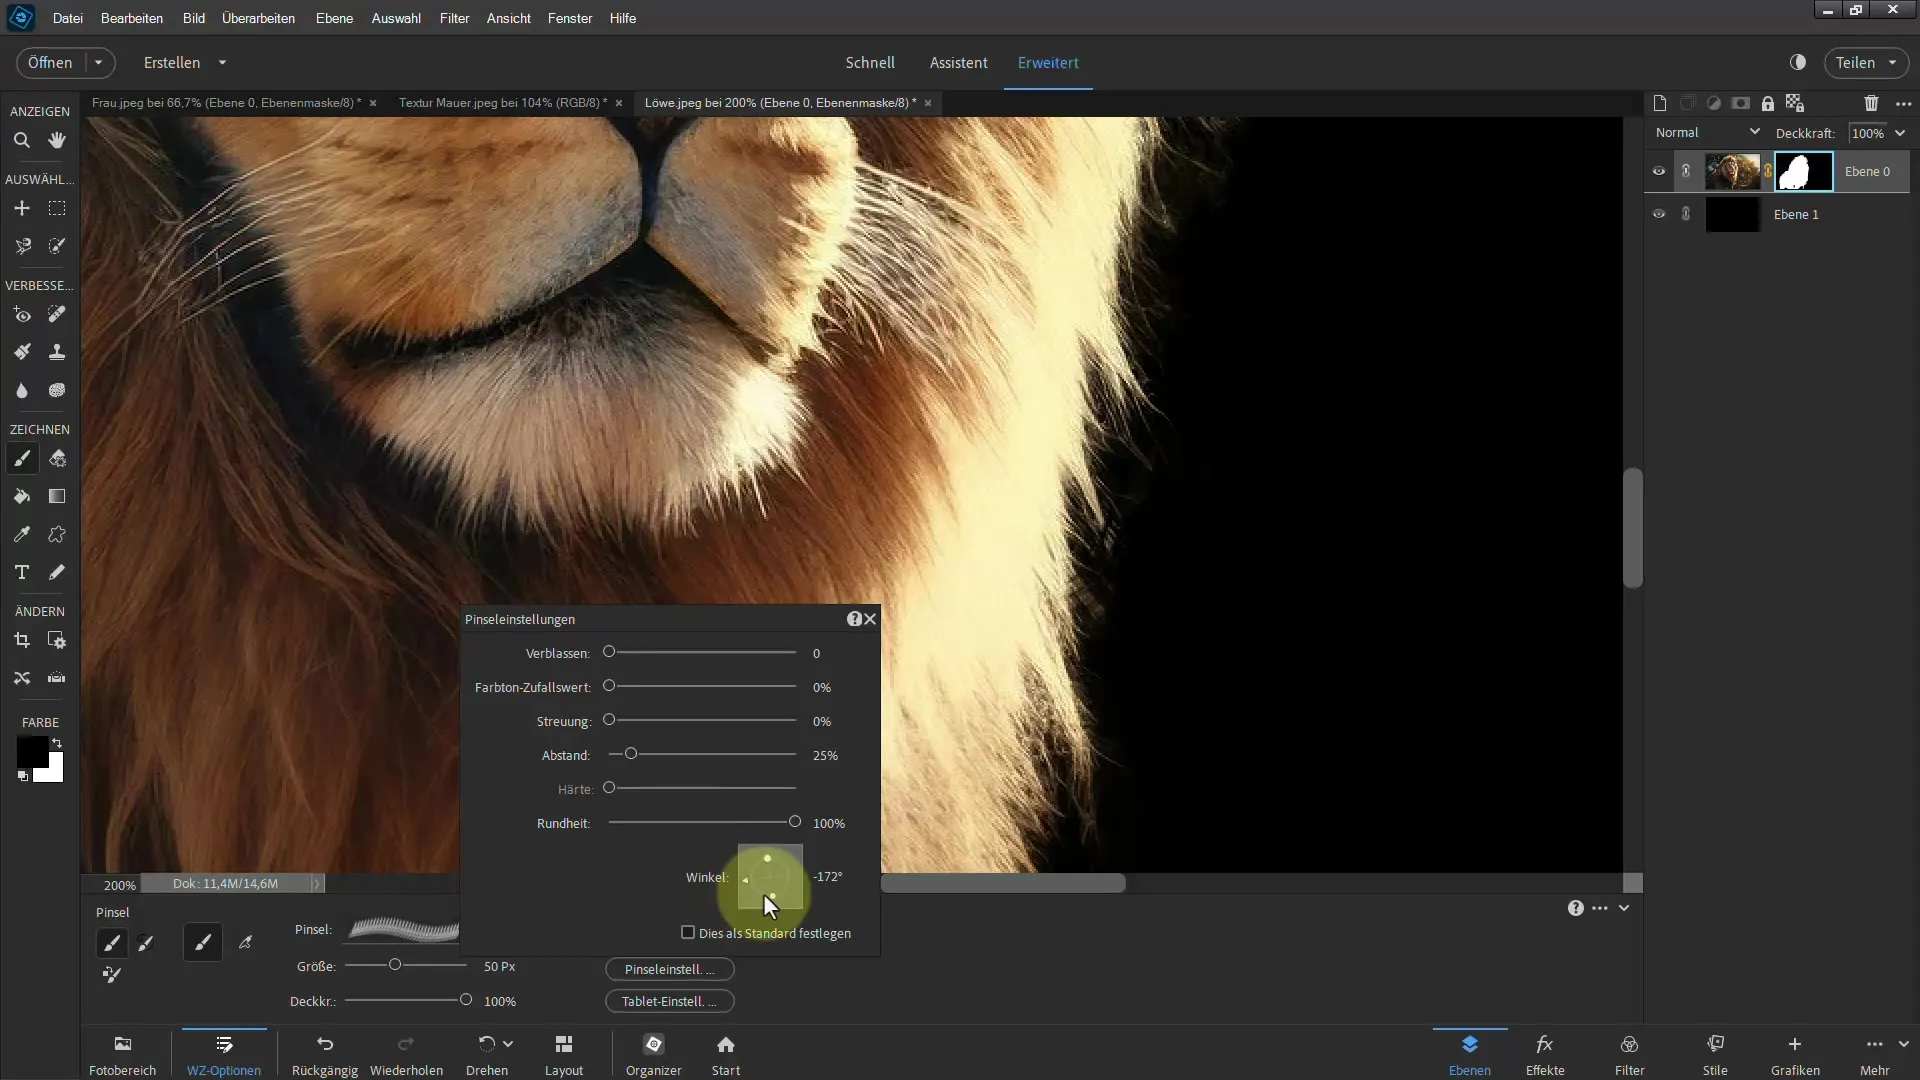Collapse the tool options panel chevron
The height and width of the screenshot is (1080, 1920).
(x=1624, y=908)
